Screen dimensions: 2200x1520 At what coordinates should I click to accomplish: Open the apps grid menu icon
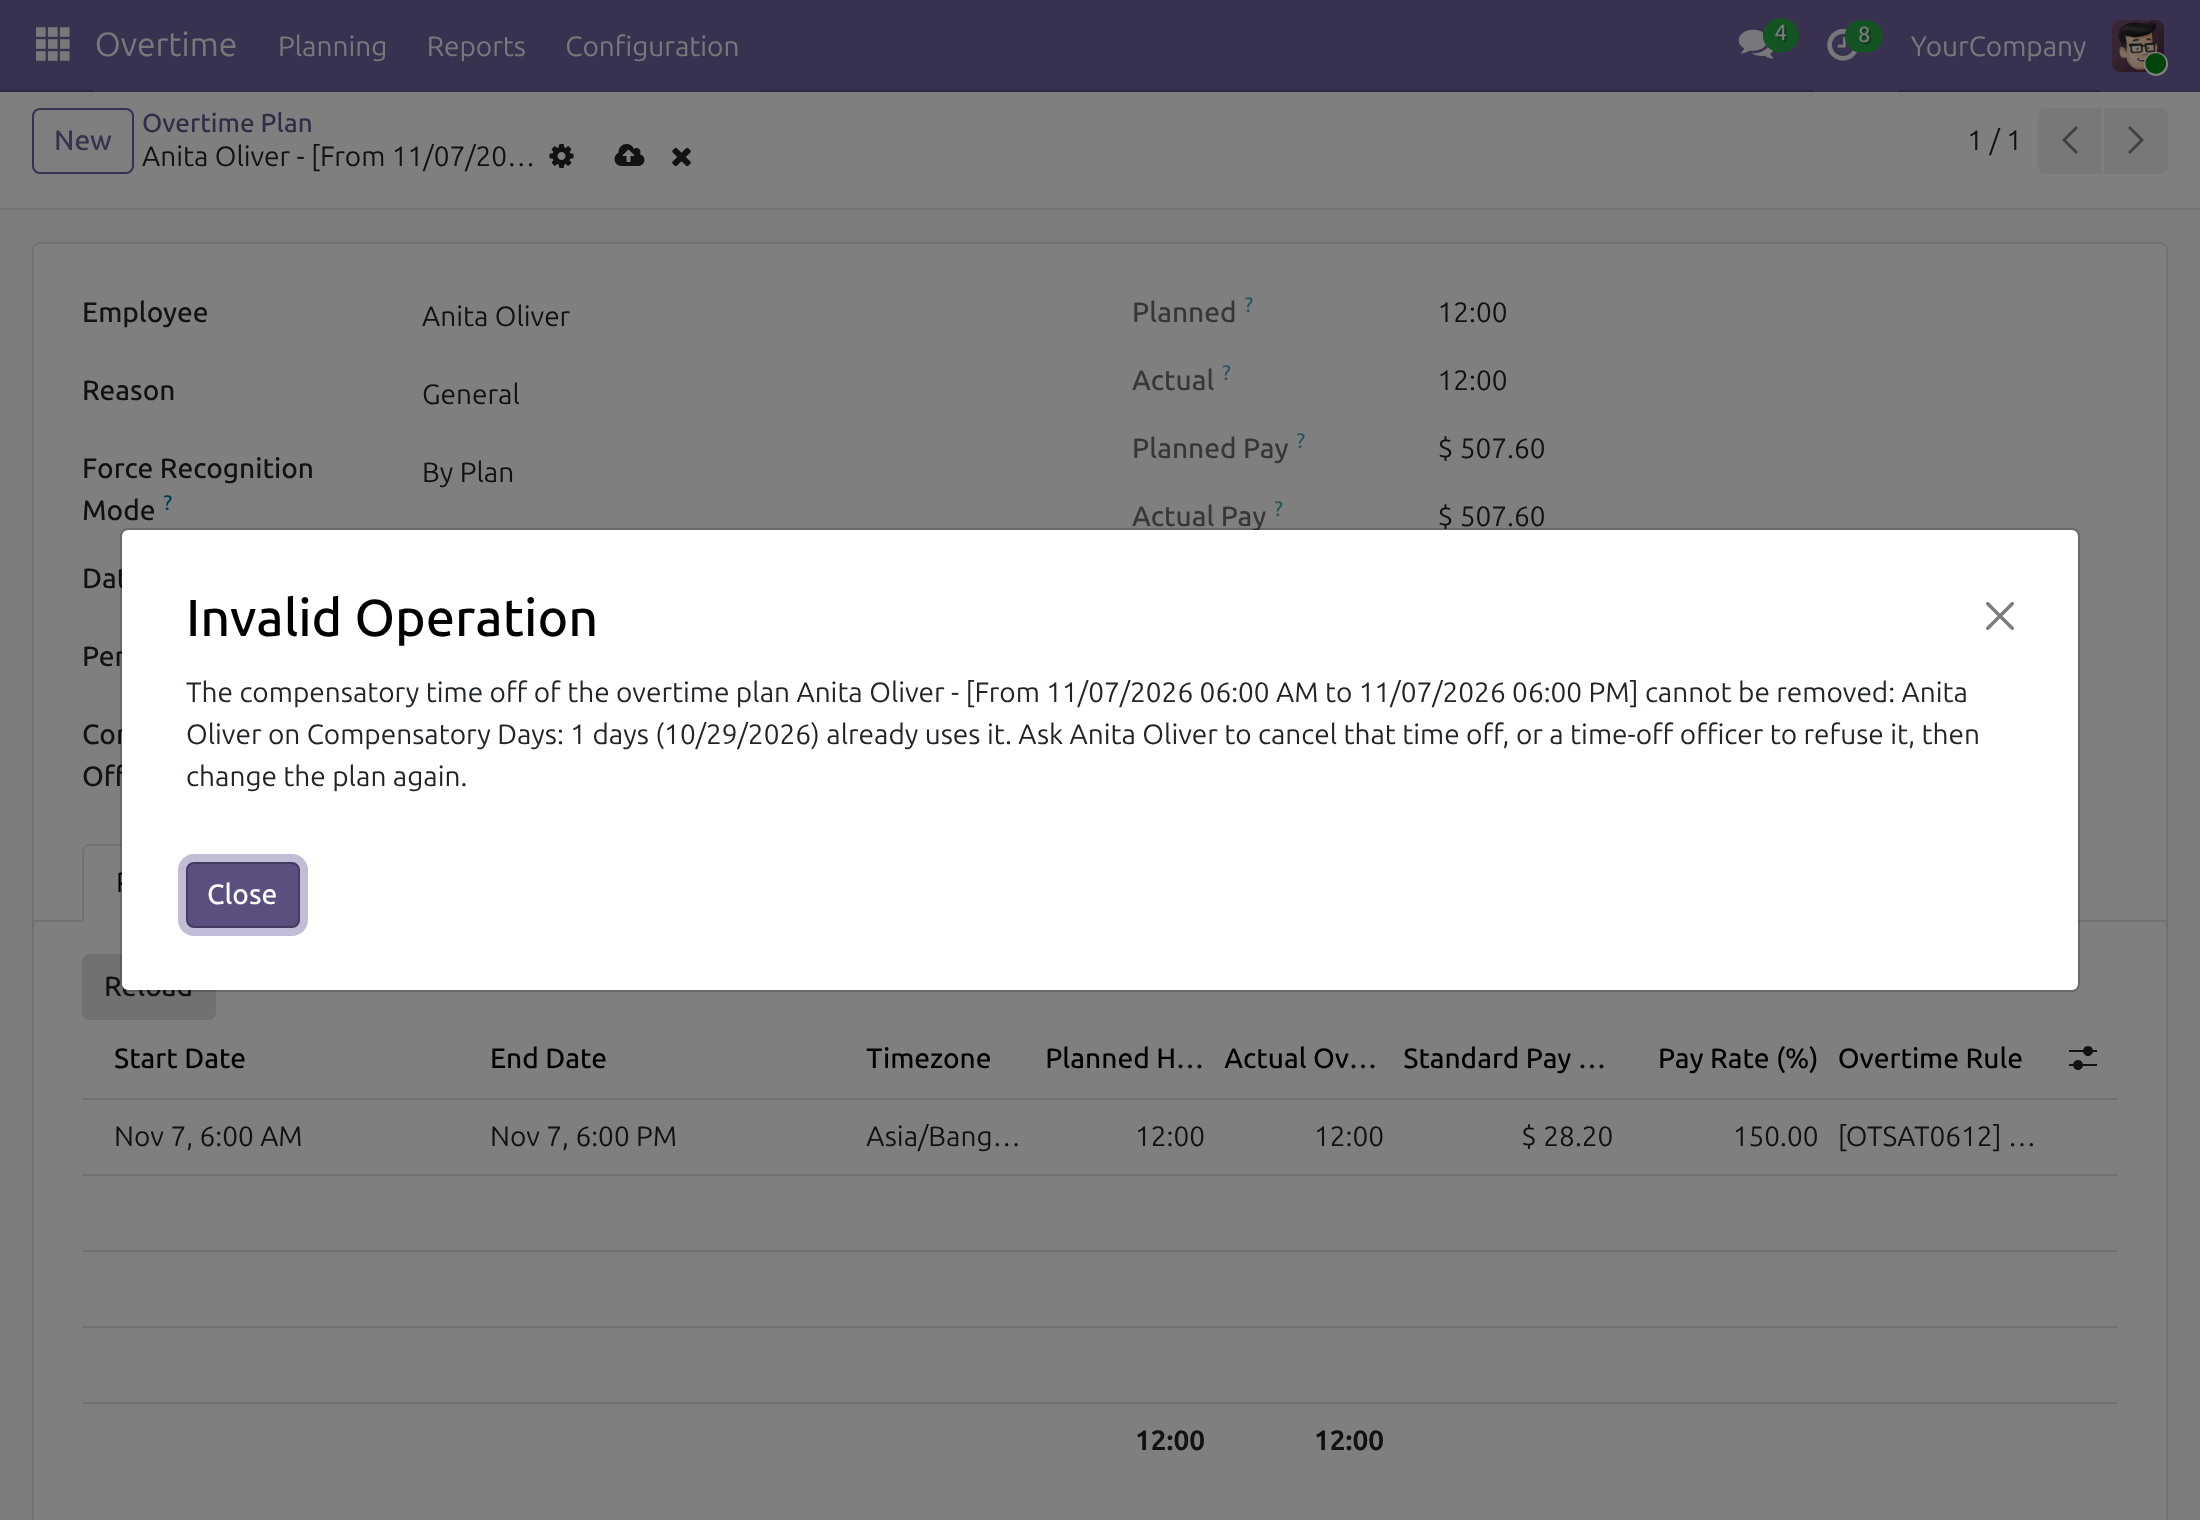pos(52,45)
